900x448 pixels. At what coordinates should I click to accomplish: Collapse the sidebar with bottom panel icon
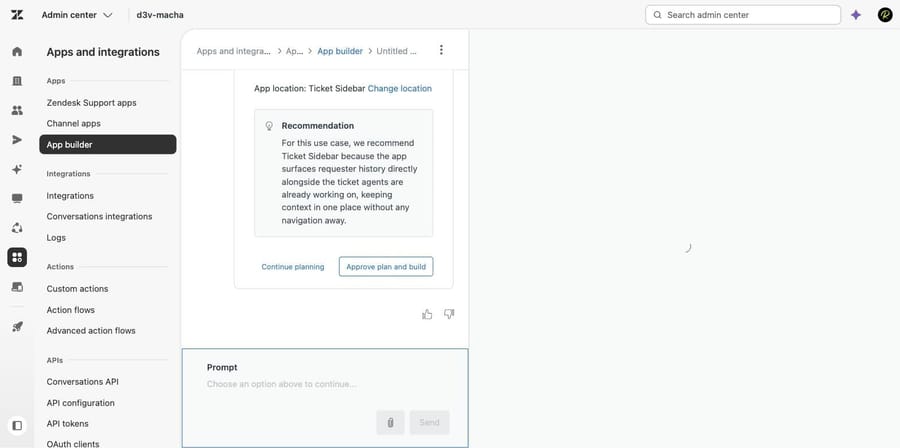[x=17, y=426]
